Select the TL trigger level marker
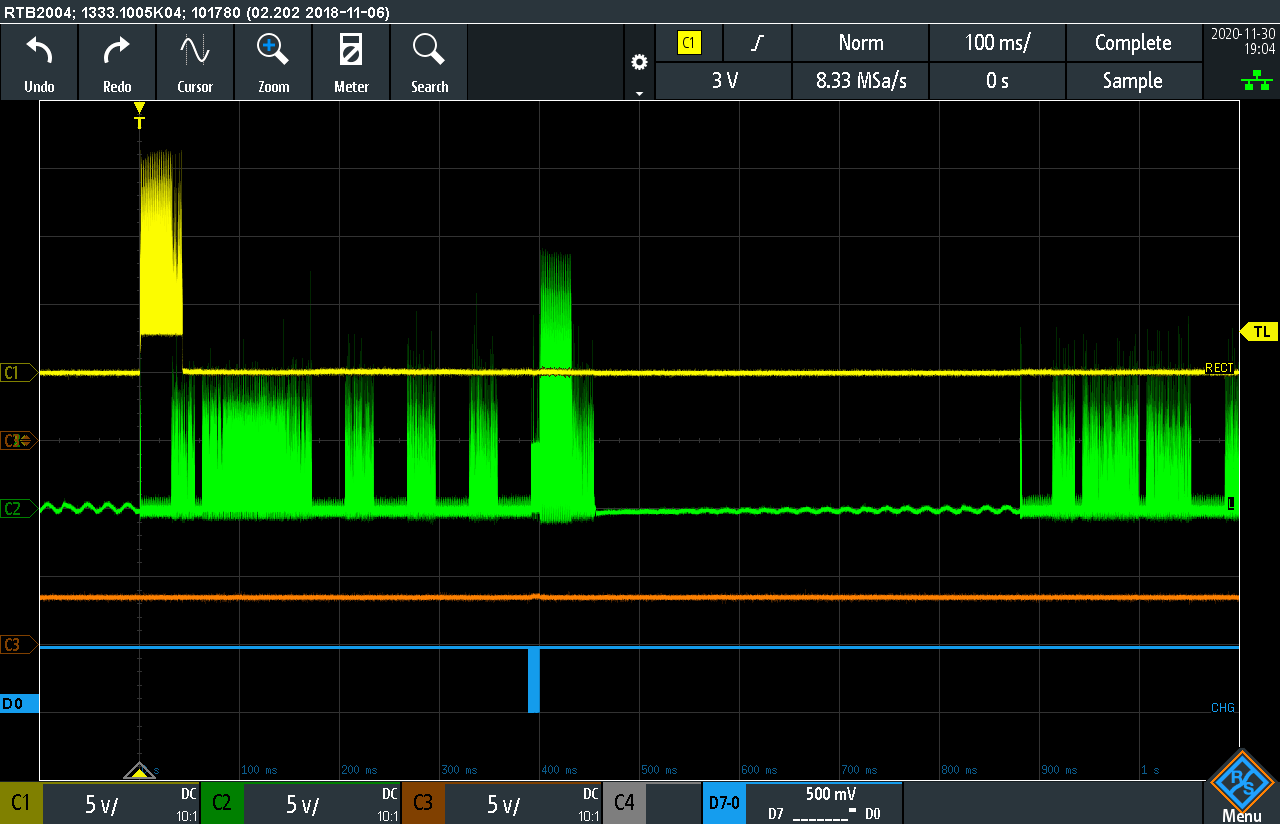This screenshot has height=824, width=1280. tap(1259, 332)
